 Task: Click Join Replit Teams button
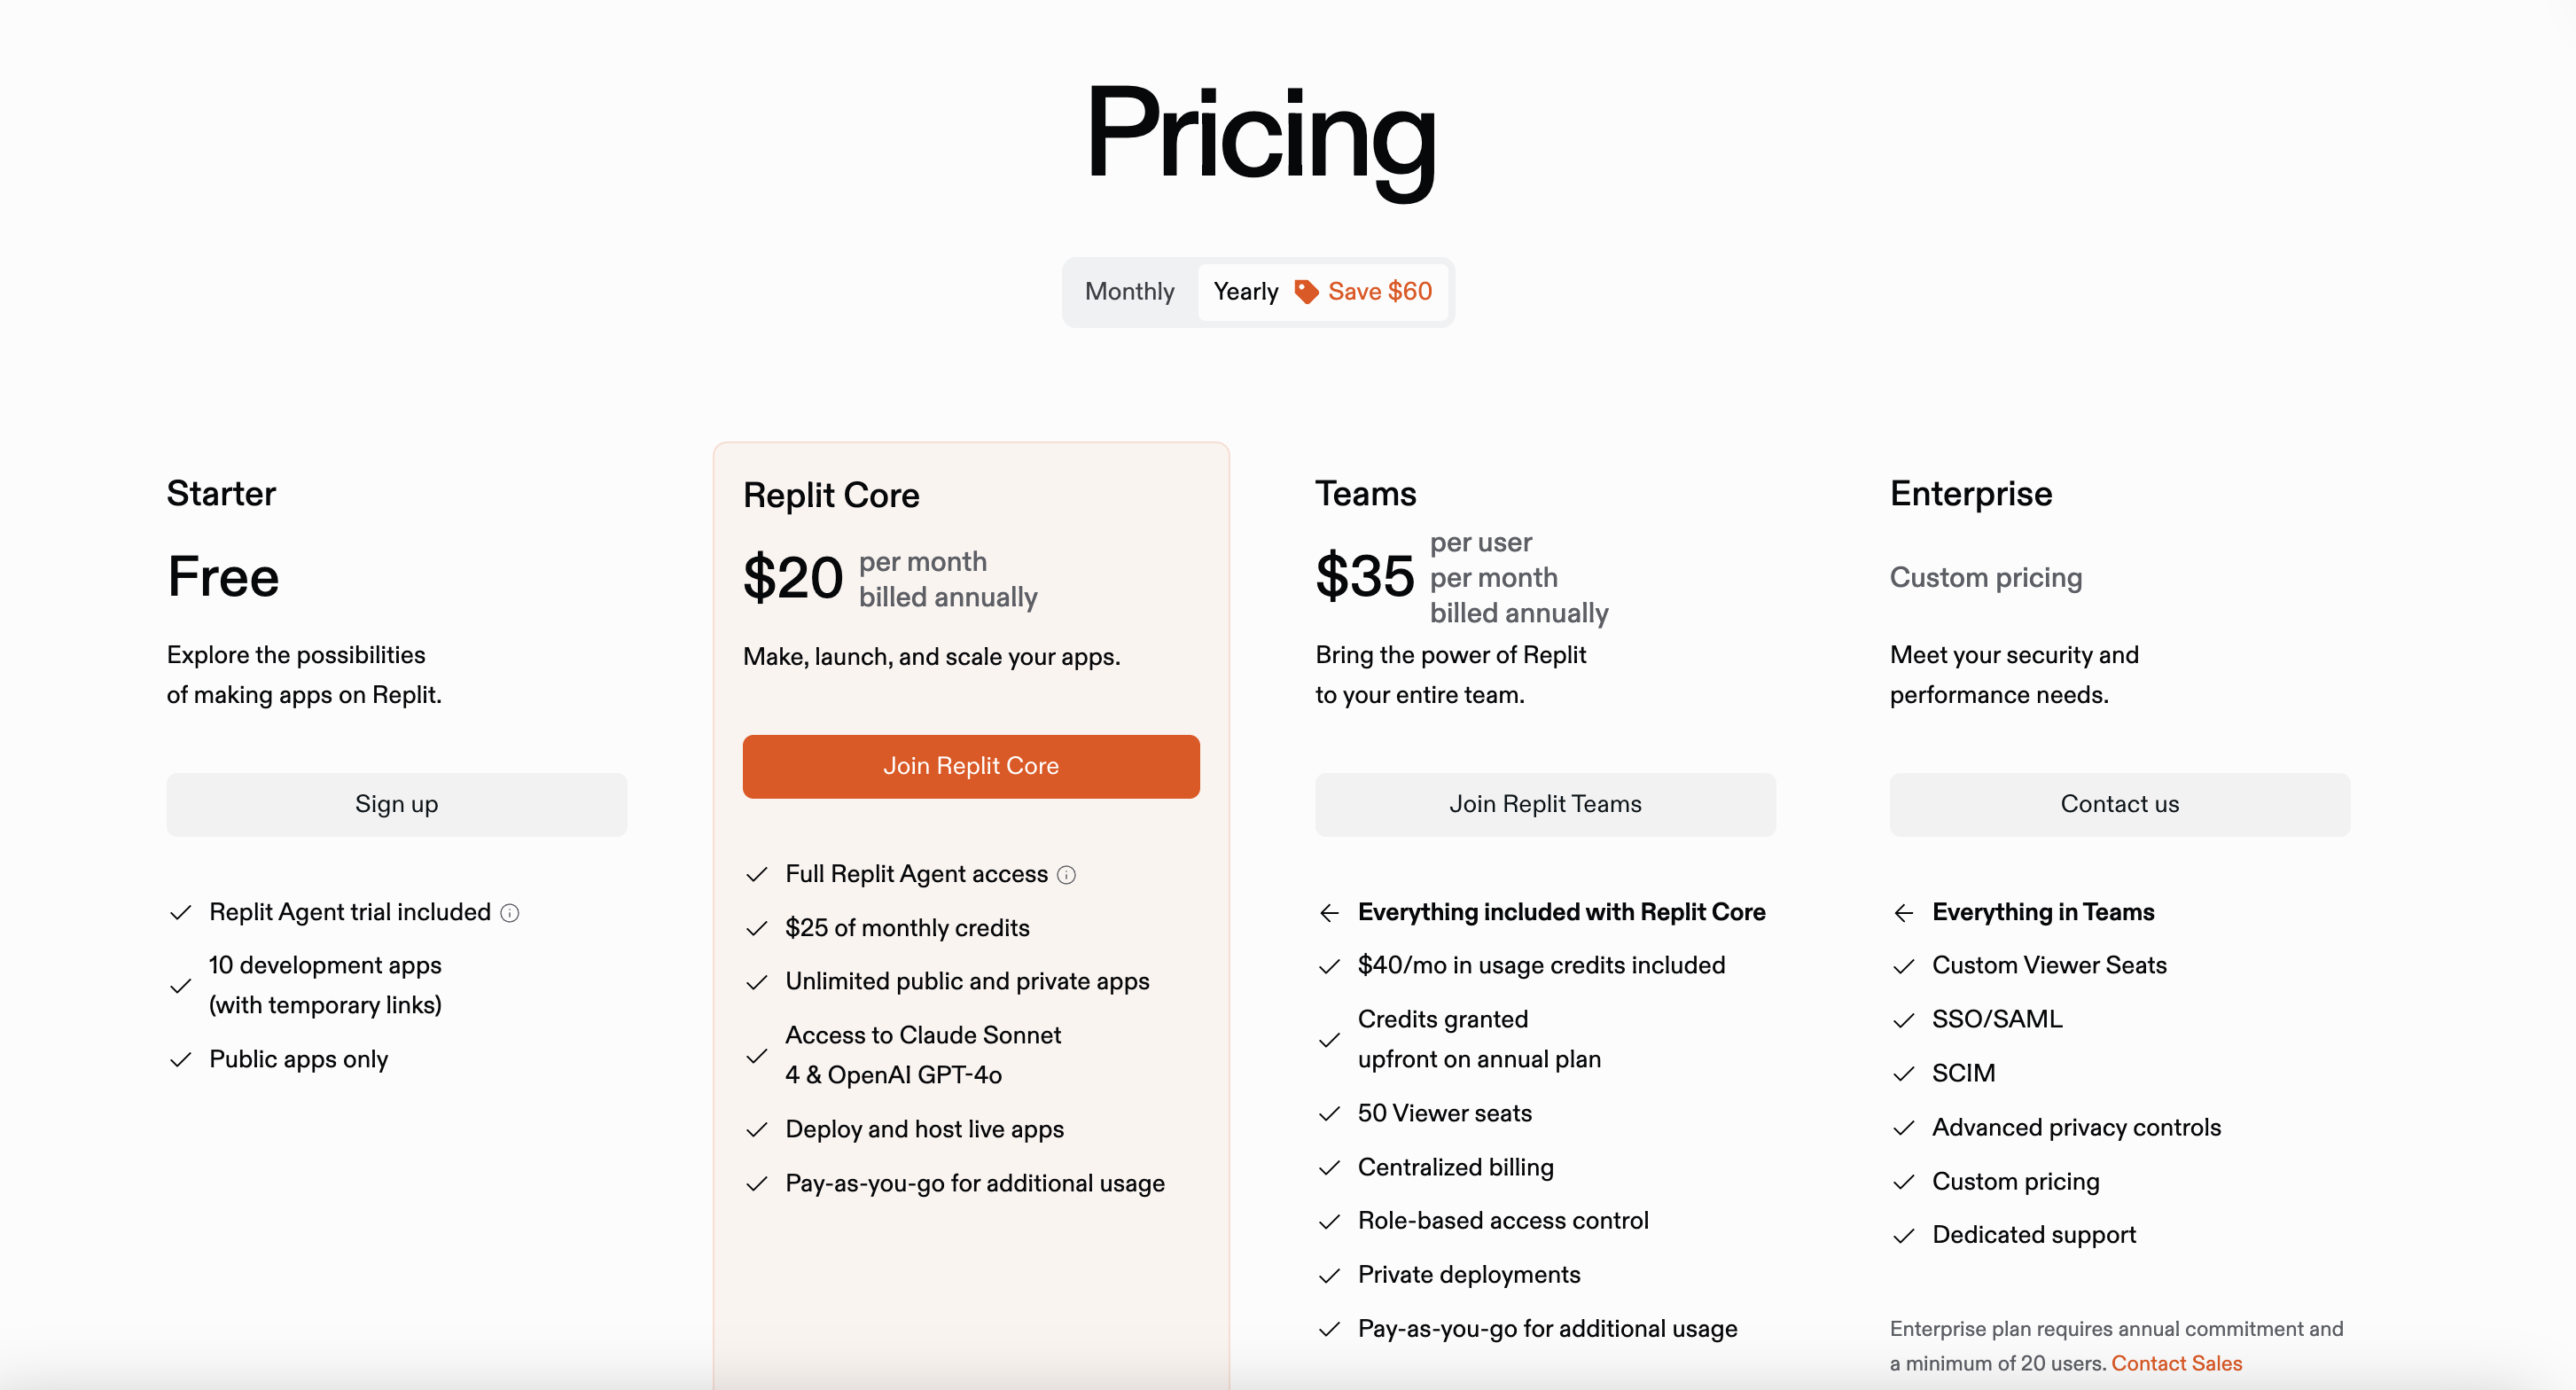pyautogui.click(x=1545, y=804)
